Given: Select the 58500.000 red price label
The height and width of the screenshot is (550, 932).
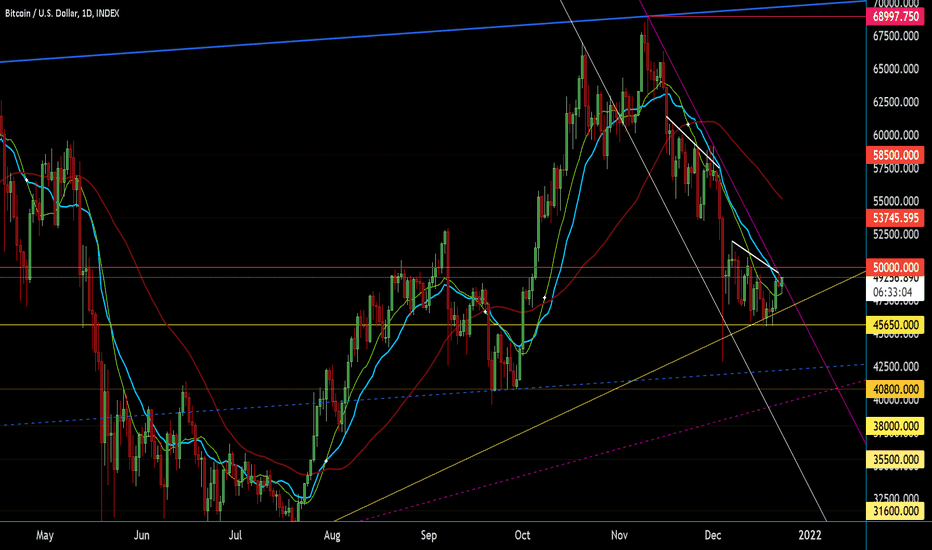Looking at the screenshot, I should point(896,156).
